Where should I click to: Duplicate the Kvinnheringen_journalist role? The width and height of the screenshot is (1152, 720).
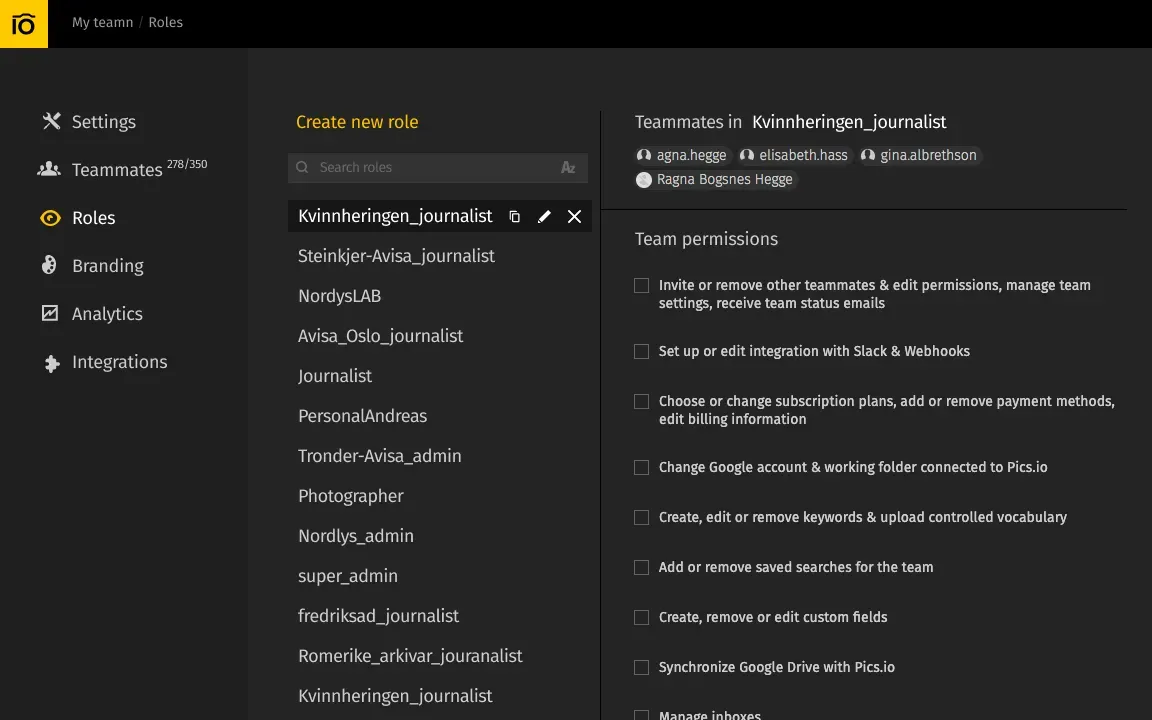click(514, 216)
